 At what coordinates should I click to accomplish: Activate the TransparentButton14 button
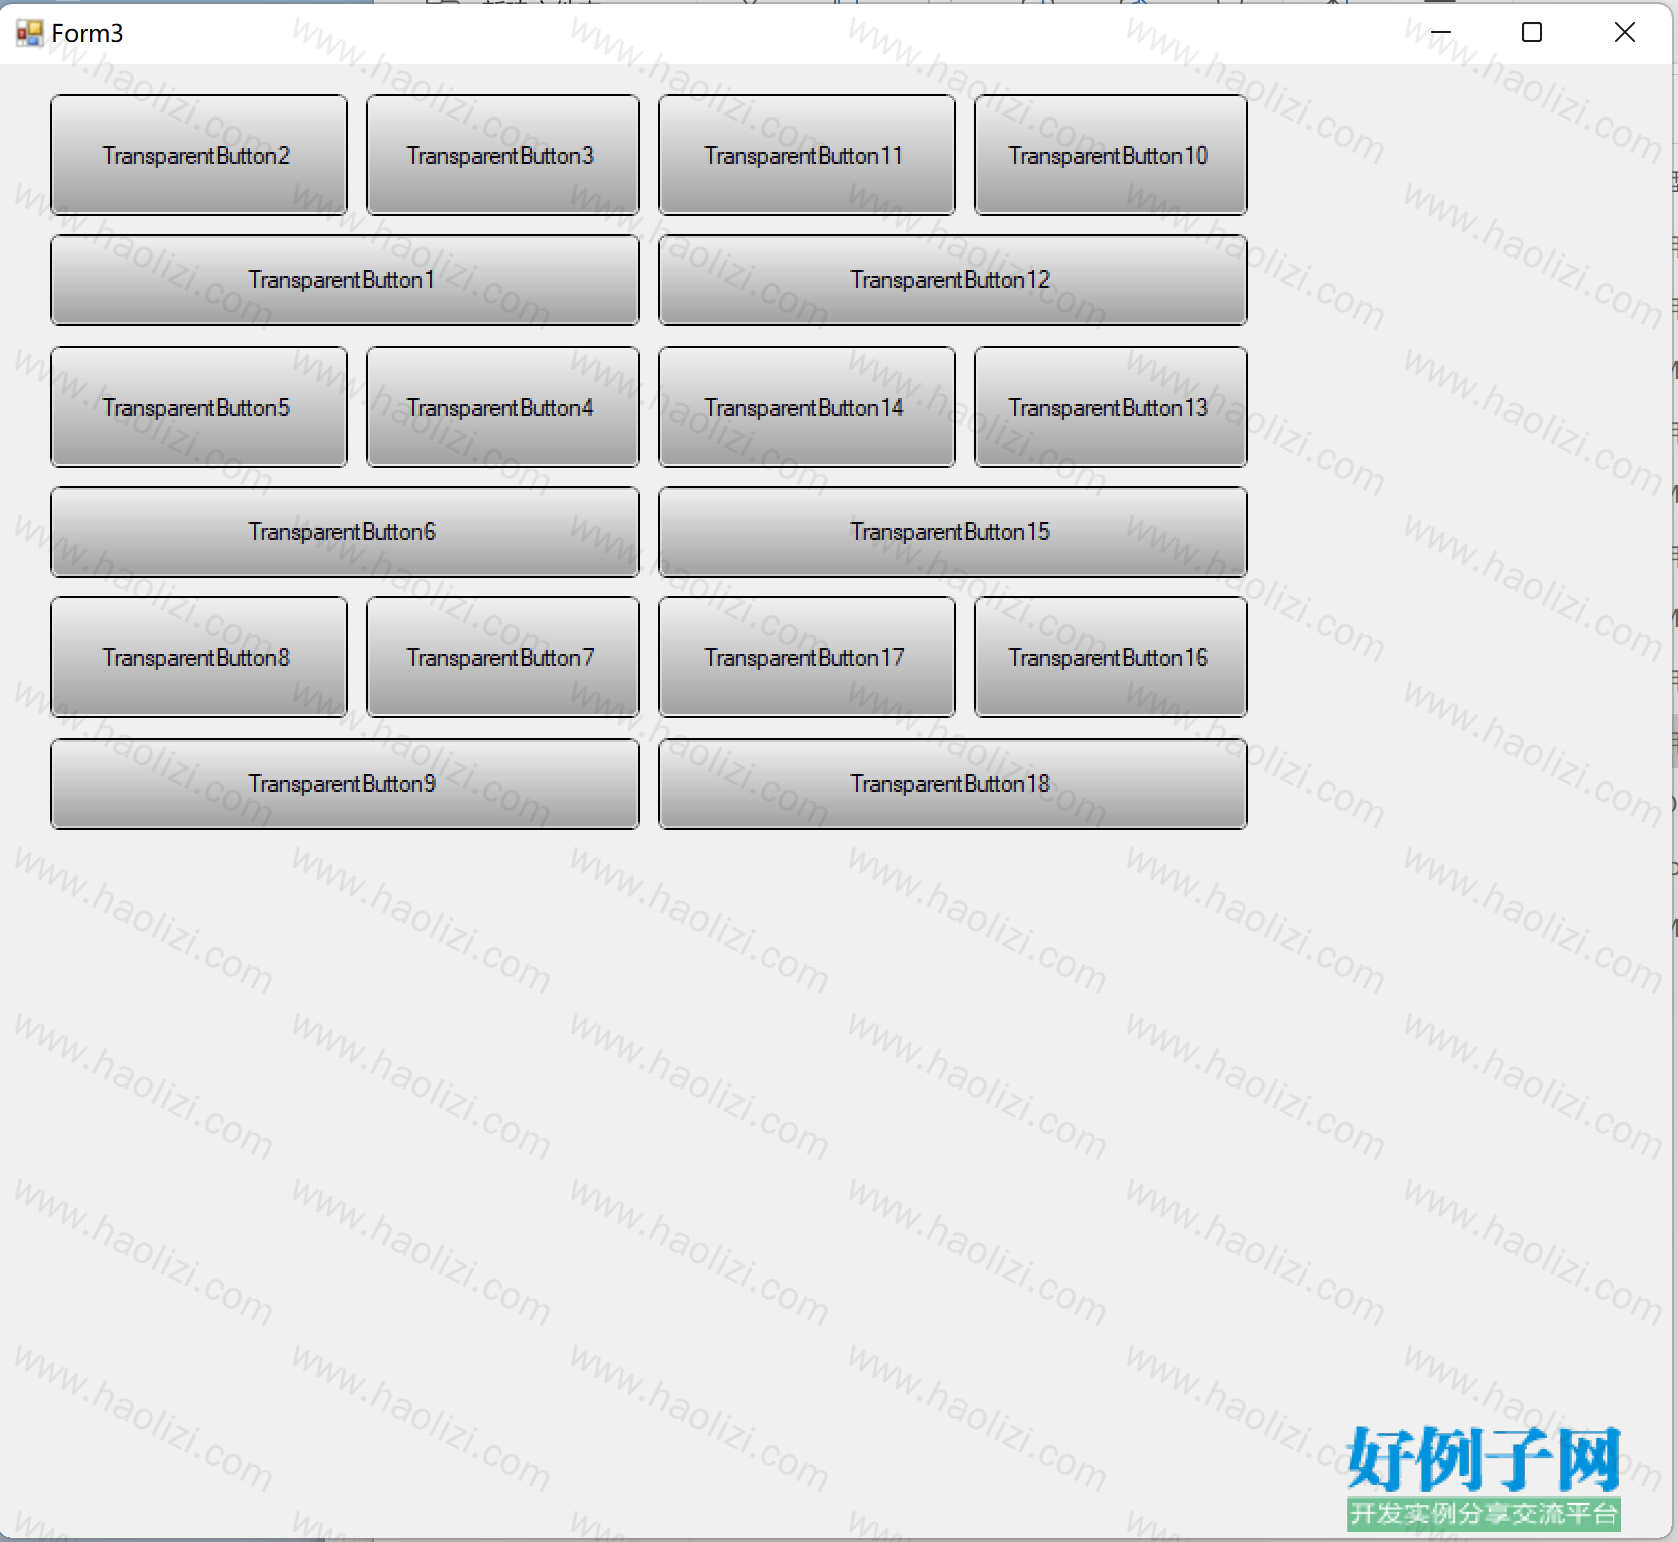pyautogui.click(x=807, y=407)
